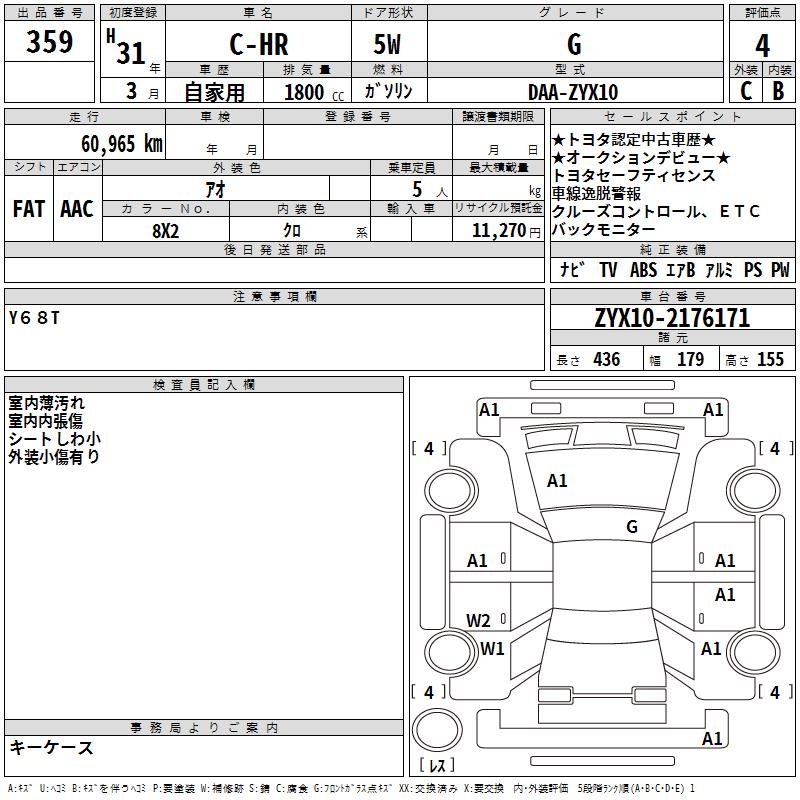Click the line "★トヨタ認定中古車歴★"
Image resolution: width=800 pixels, height=800 pixels.
634,139
